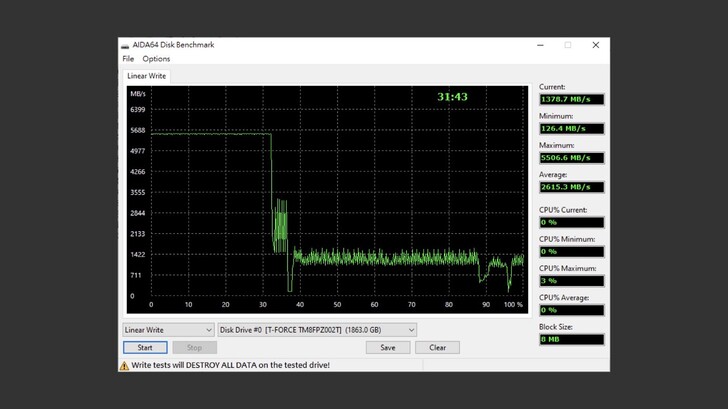The width and height of the screenshot is (728, 409).
Task: Open the Options menu
Action: coord(156,59)
